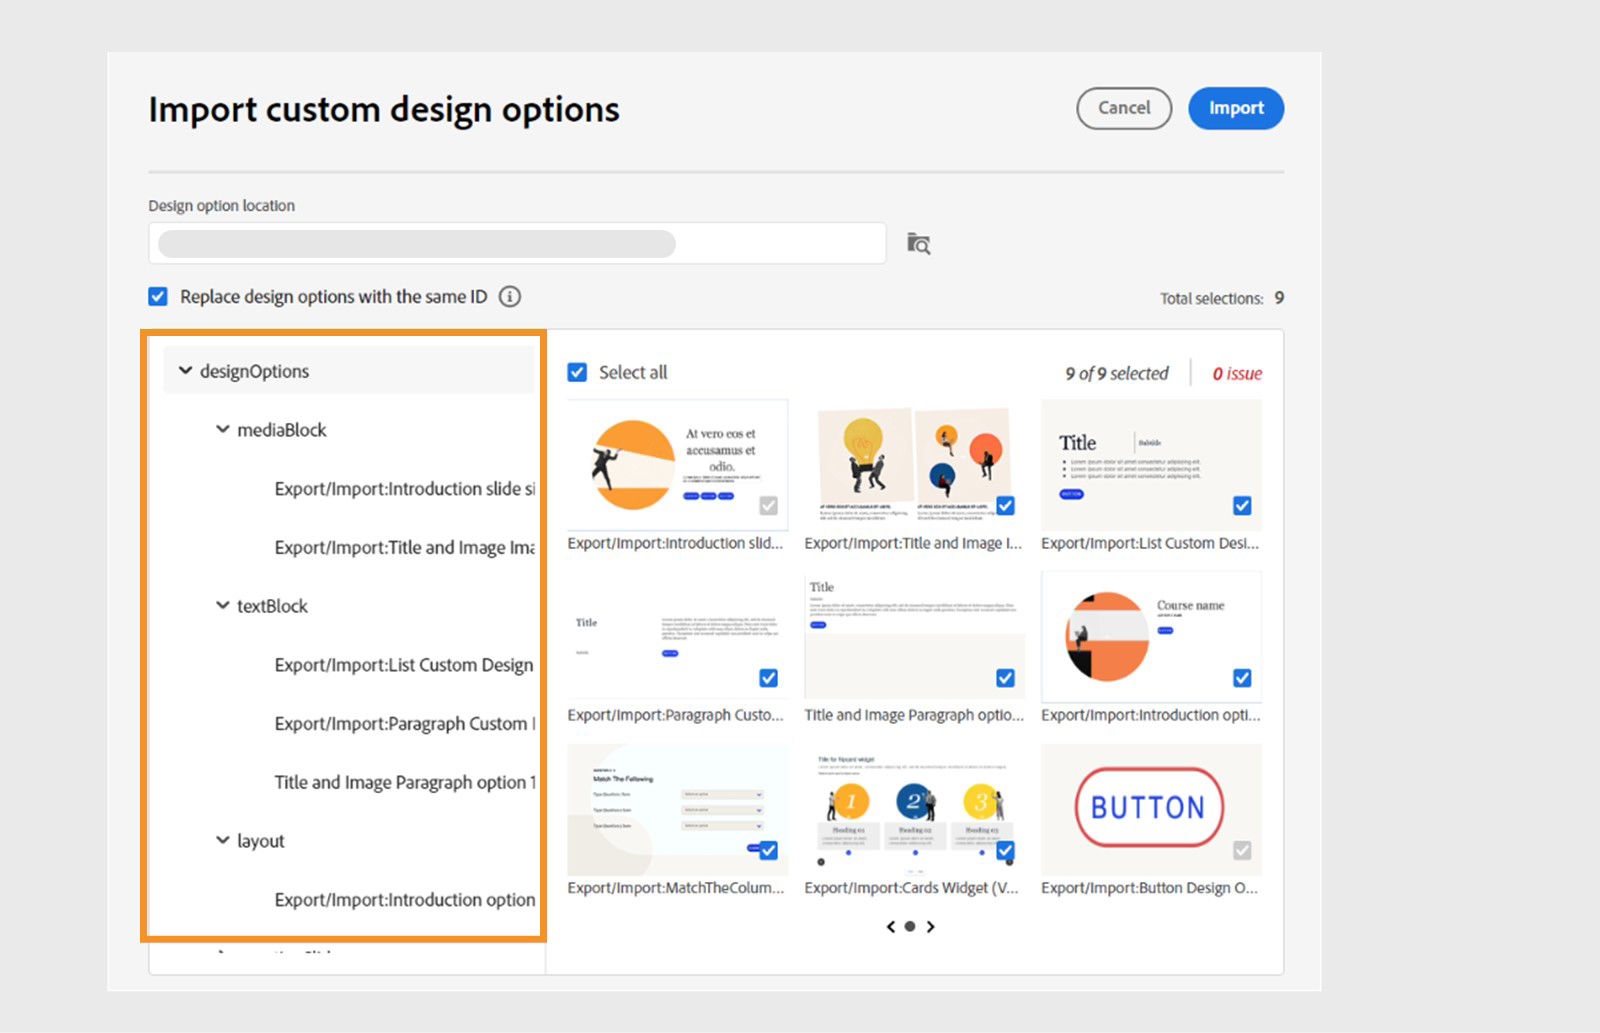Go to previous page of design options
This screenshot has height=1033, width=1600.
click(890, 927)
